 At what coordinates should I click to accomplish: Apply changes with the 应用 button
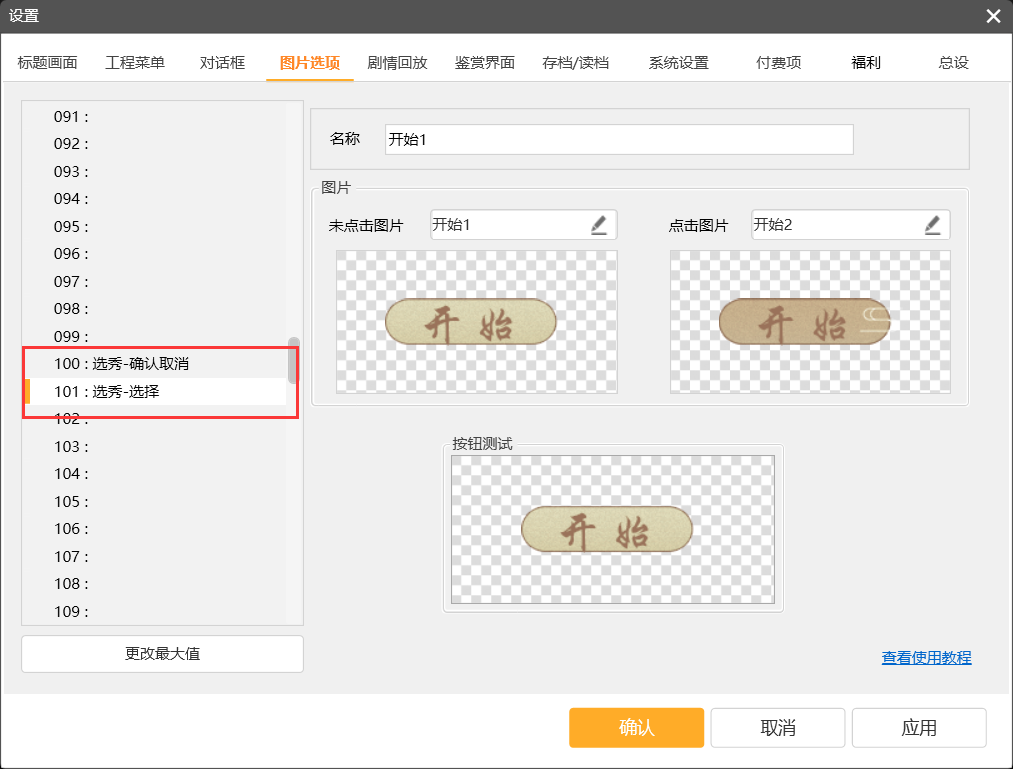918,728
